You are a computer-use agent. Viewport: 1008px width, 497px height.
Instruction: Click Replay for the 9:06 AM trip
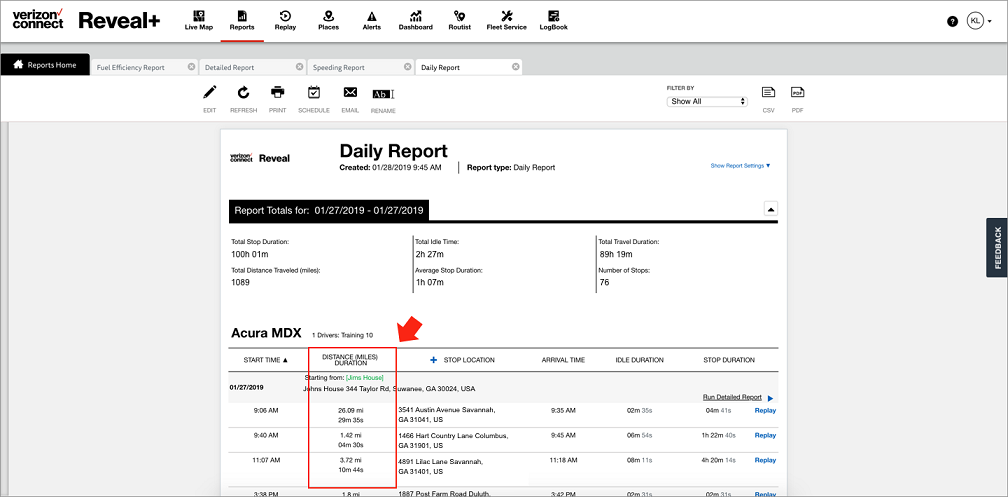(765, 410)
